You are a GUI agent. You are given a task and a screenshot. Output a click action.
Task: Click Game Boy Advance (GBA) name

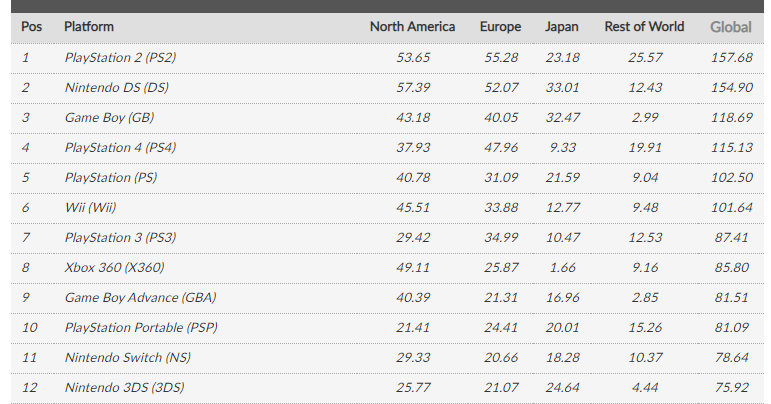pos(140,297)
